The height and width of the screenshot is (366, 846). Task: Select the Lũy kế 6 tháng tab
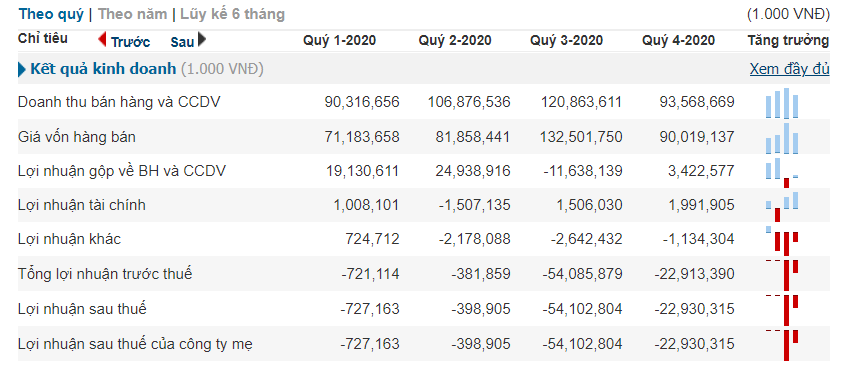tap(233, 14)
